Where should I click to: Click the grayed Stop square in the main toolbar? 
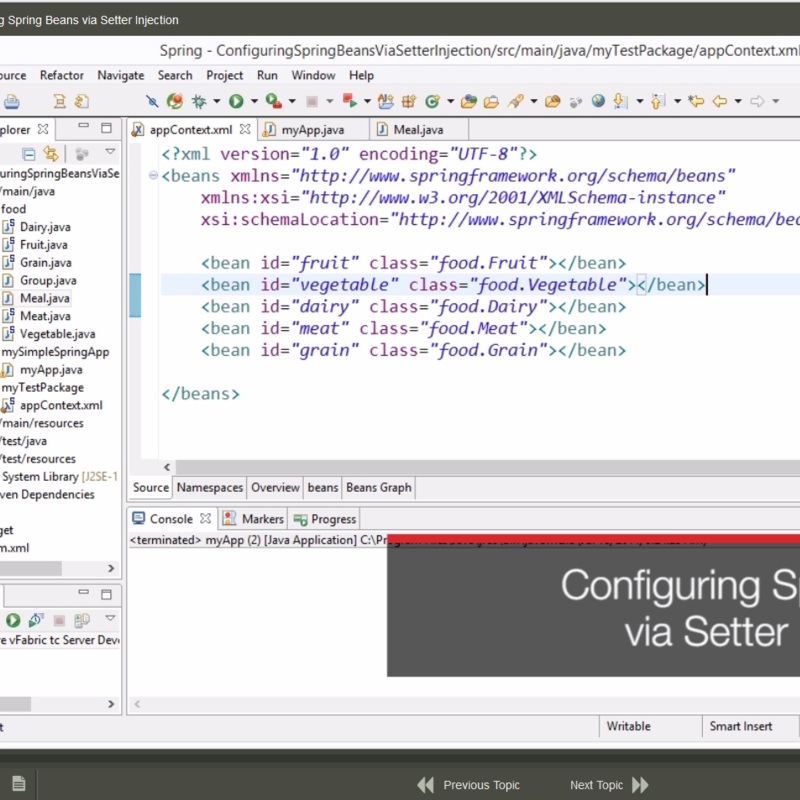312,101
